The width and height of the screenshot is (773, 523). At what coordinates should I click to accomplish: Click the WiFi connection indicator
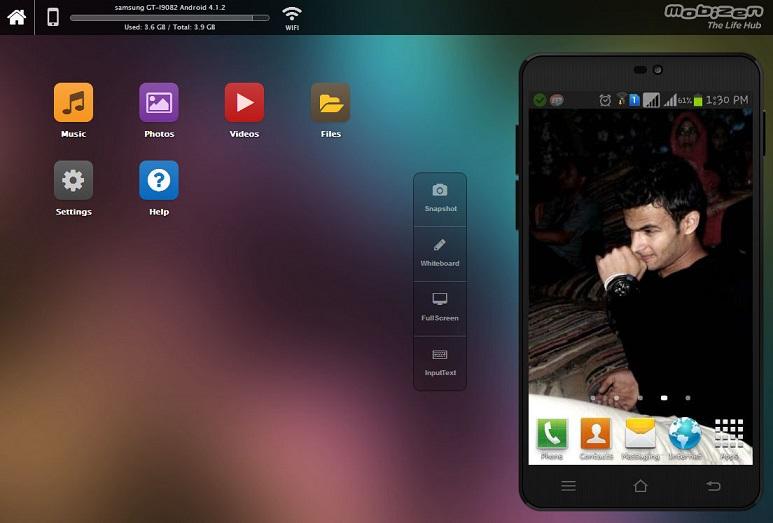pyautogui.click(x=292, y=16)
